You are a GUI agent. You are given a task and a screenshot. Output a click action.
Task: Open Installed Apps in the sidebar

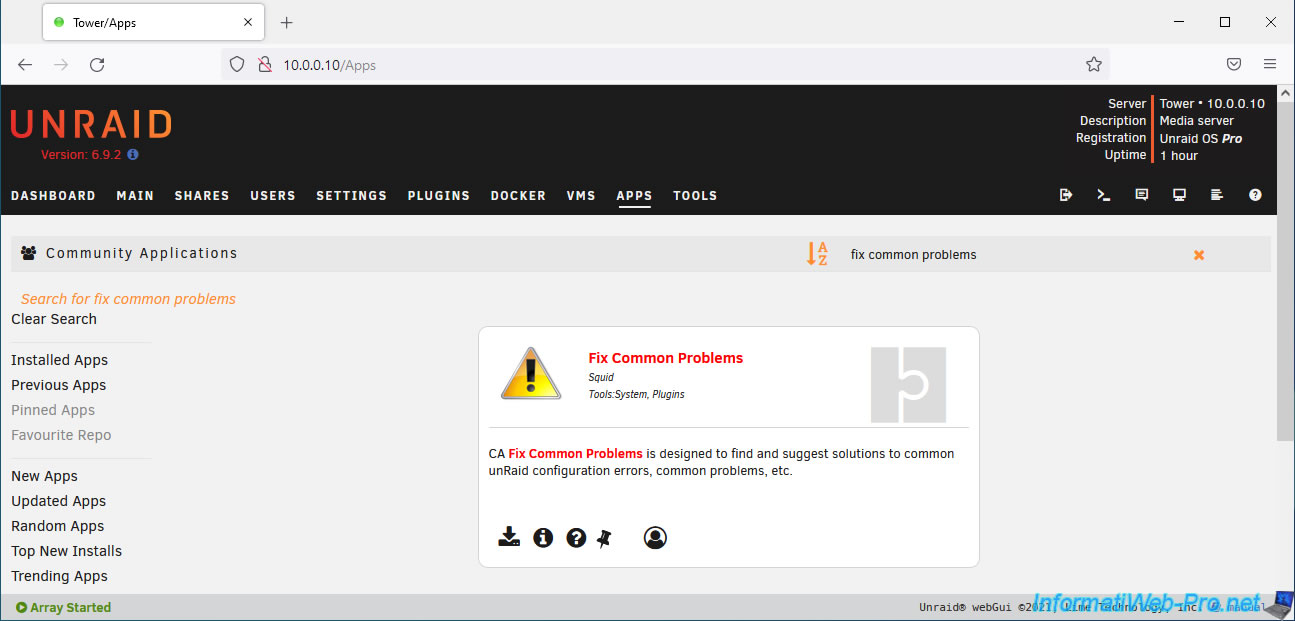point(59,360)
